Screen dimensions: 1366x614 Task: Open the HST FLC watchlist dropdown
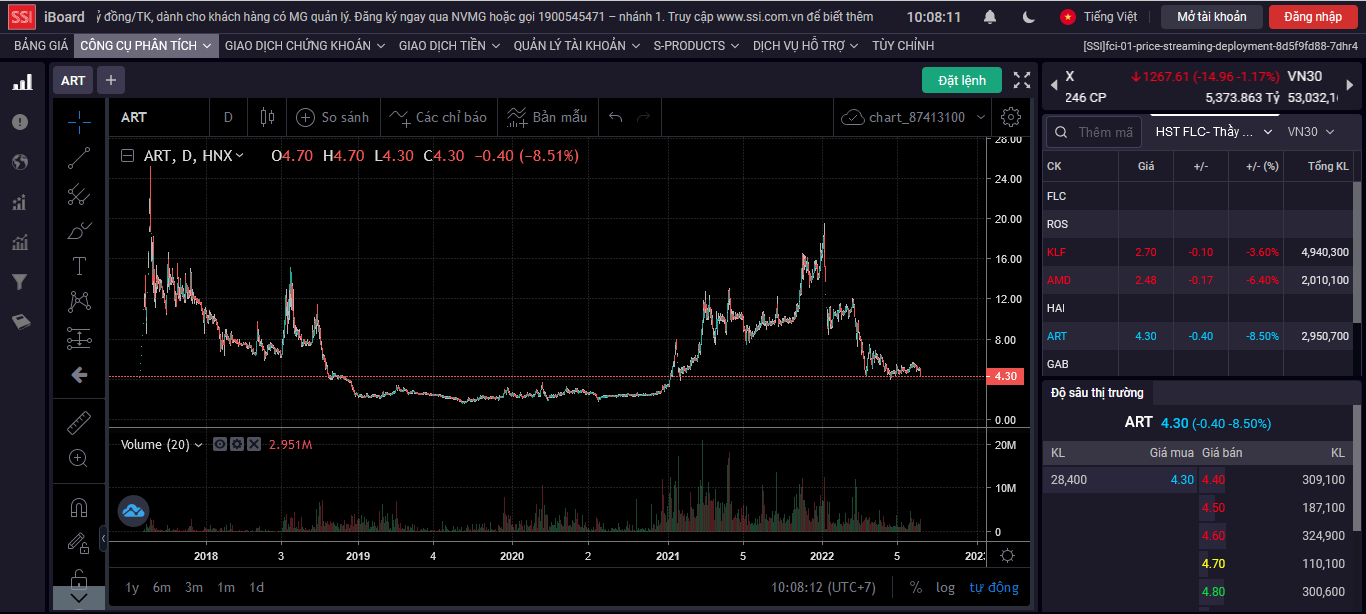tap(1214, 131)
